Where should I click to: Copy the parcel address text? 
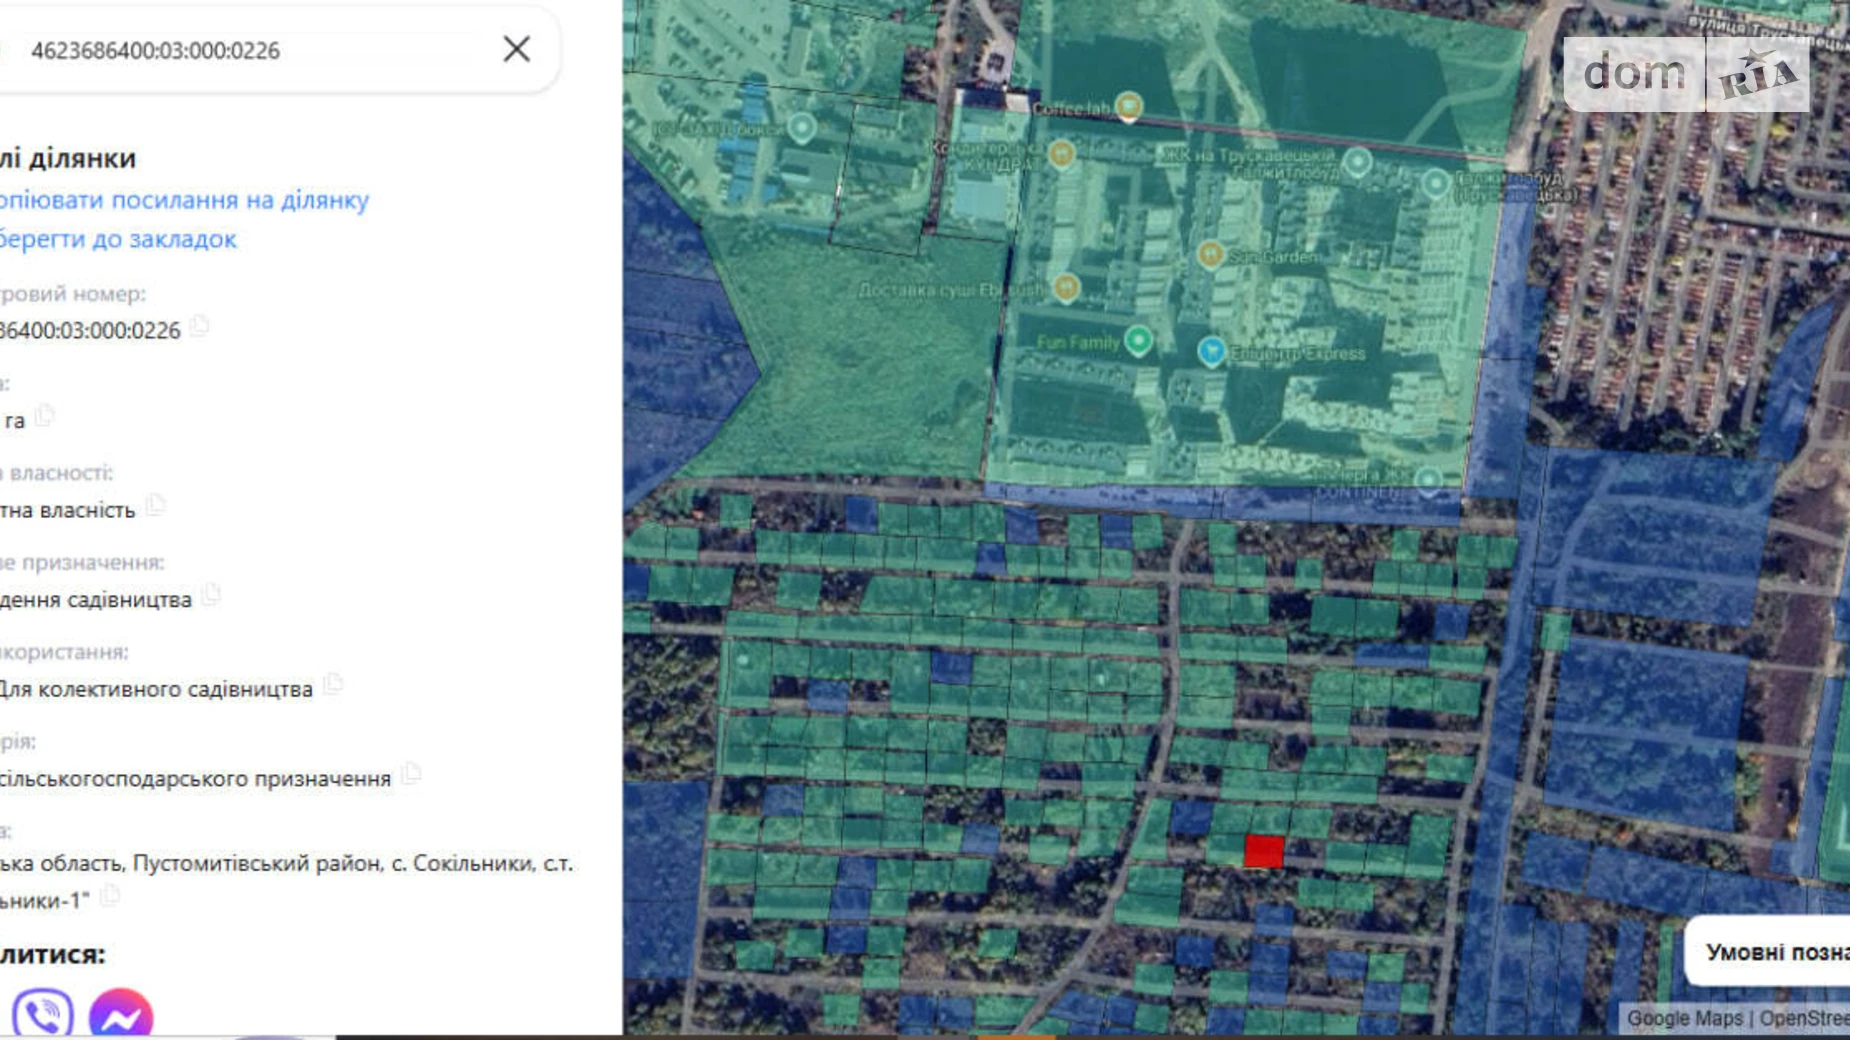click(110, 897)
